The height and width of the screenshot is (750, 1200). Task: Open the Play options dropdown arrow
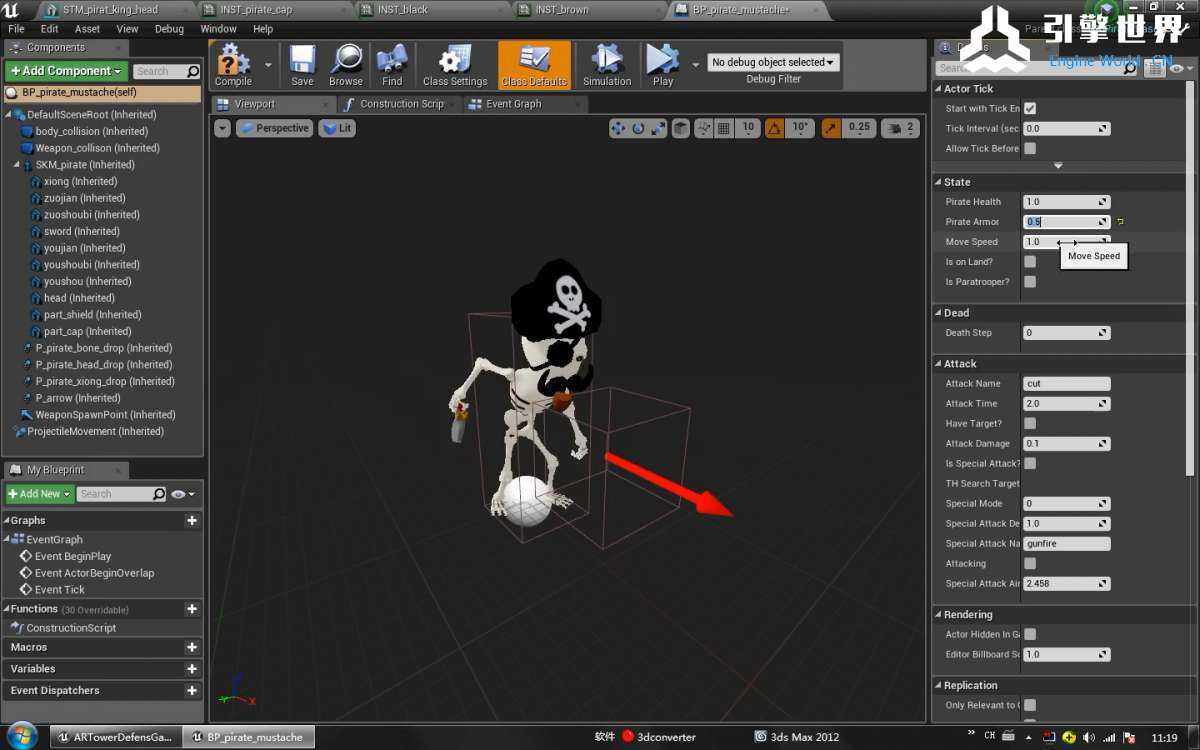click(696, 65)
